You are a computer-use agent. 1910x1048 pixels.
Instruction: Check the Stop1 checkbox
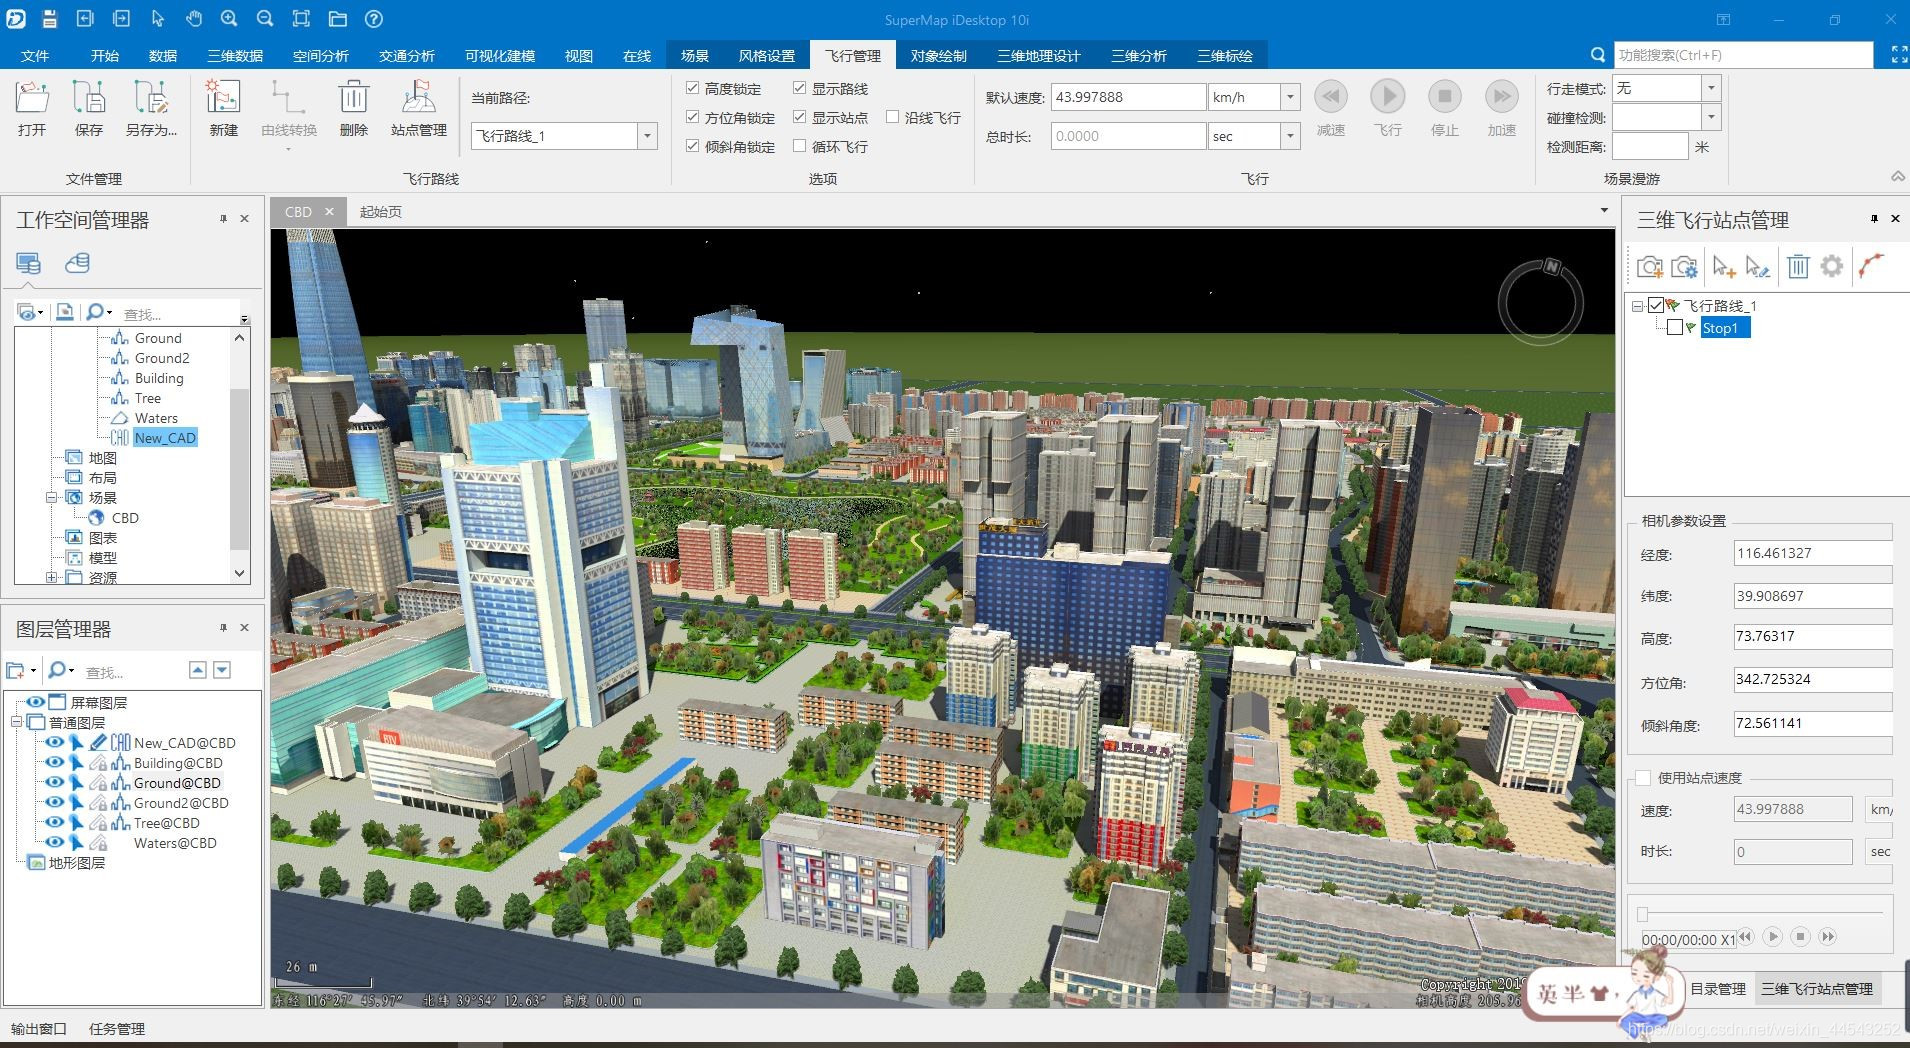pos(1675,327)
